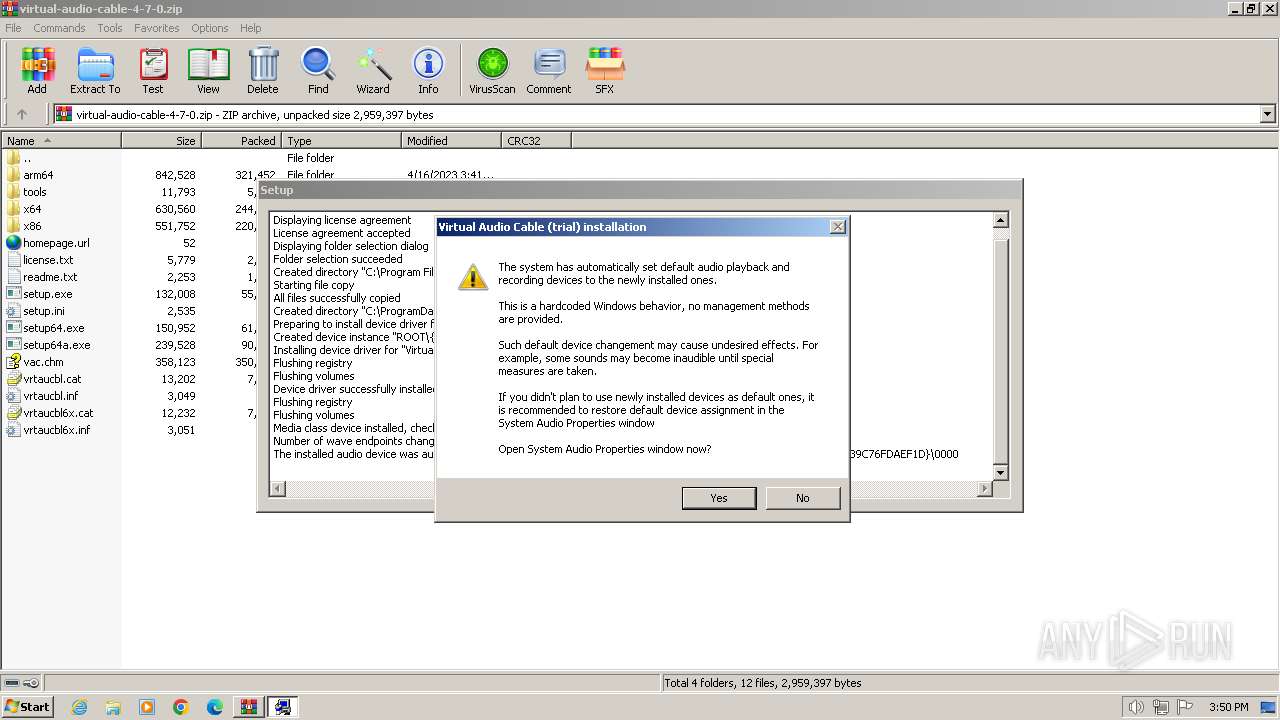Select vrtaucbl6x.cat file
The width and height of the screenshot is (1280, 720).
[58, 413]
